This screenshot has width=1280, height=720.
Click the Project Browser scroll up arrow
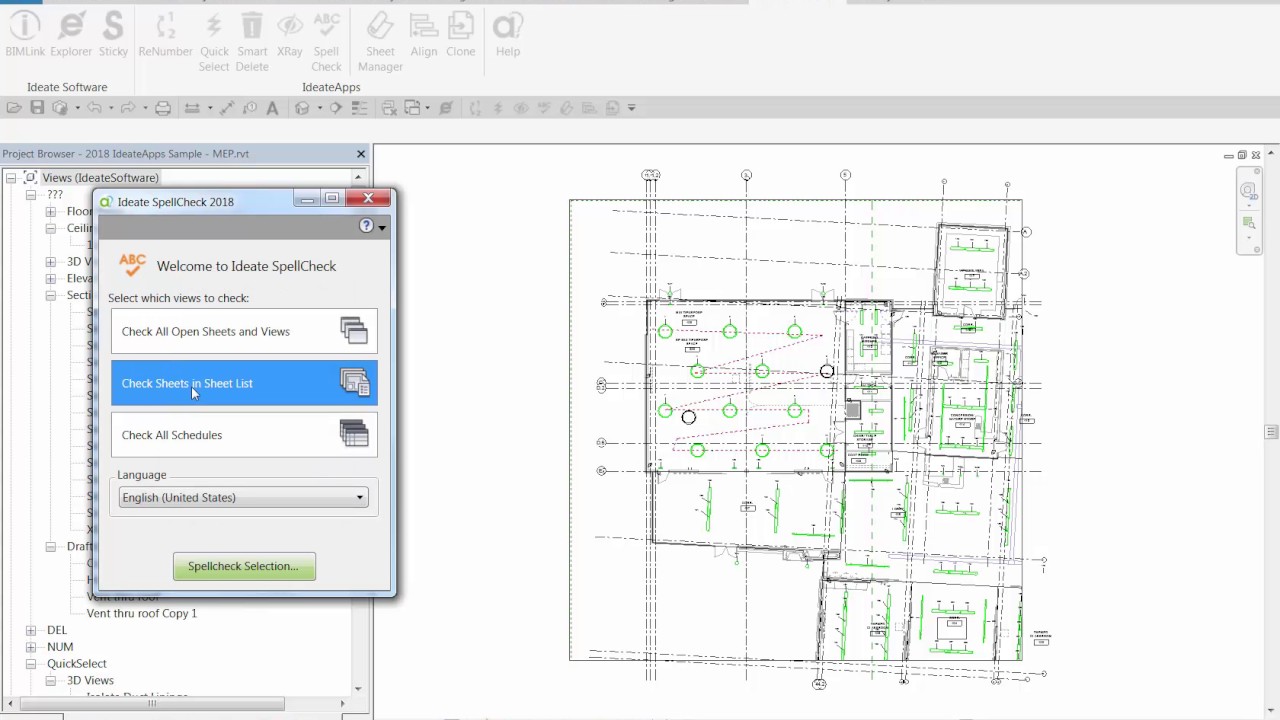click(x=358, y=177)
